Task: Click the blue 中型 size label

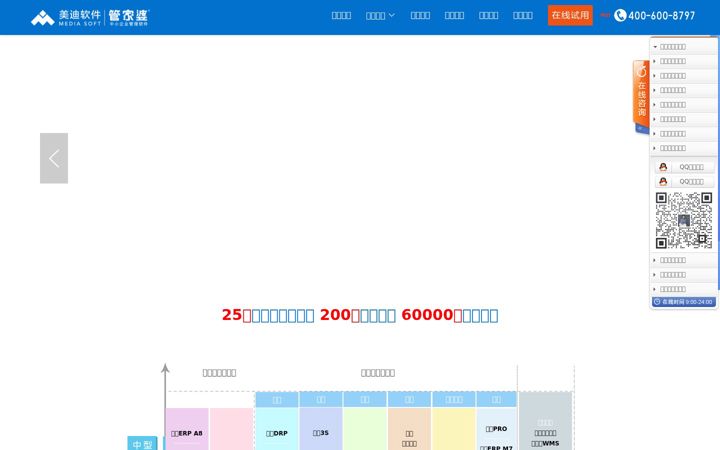Action: point(142,444)
